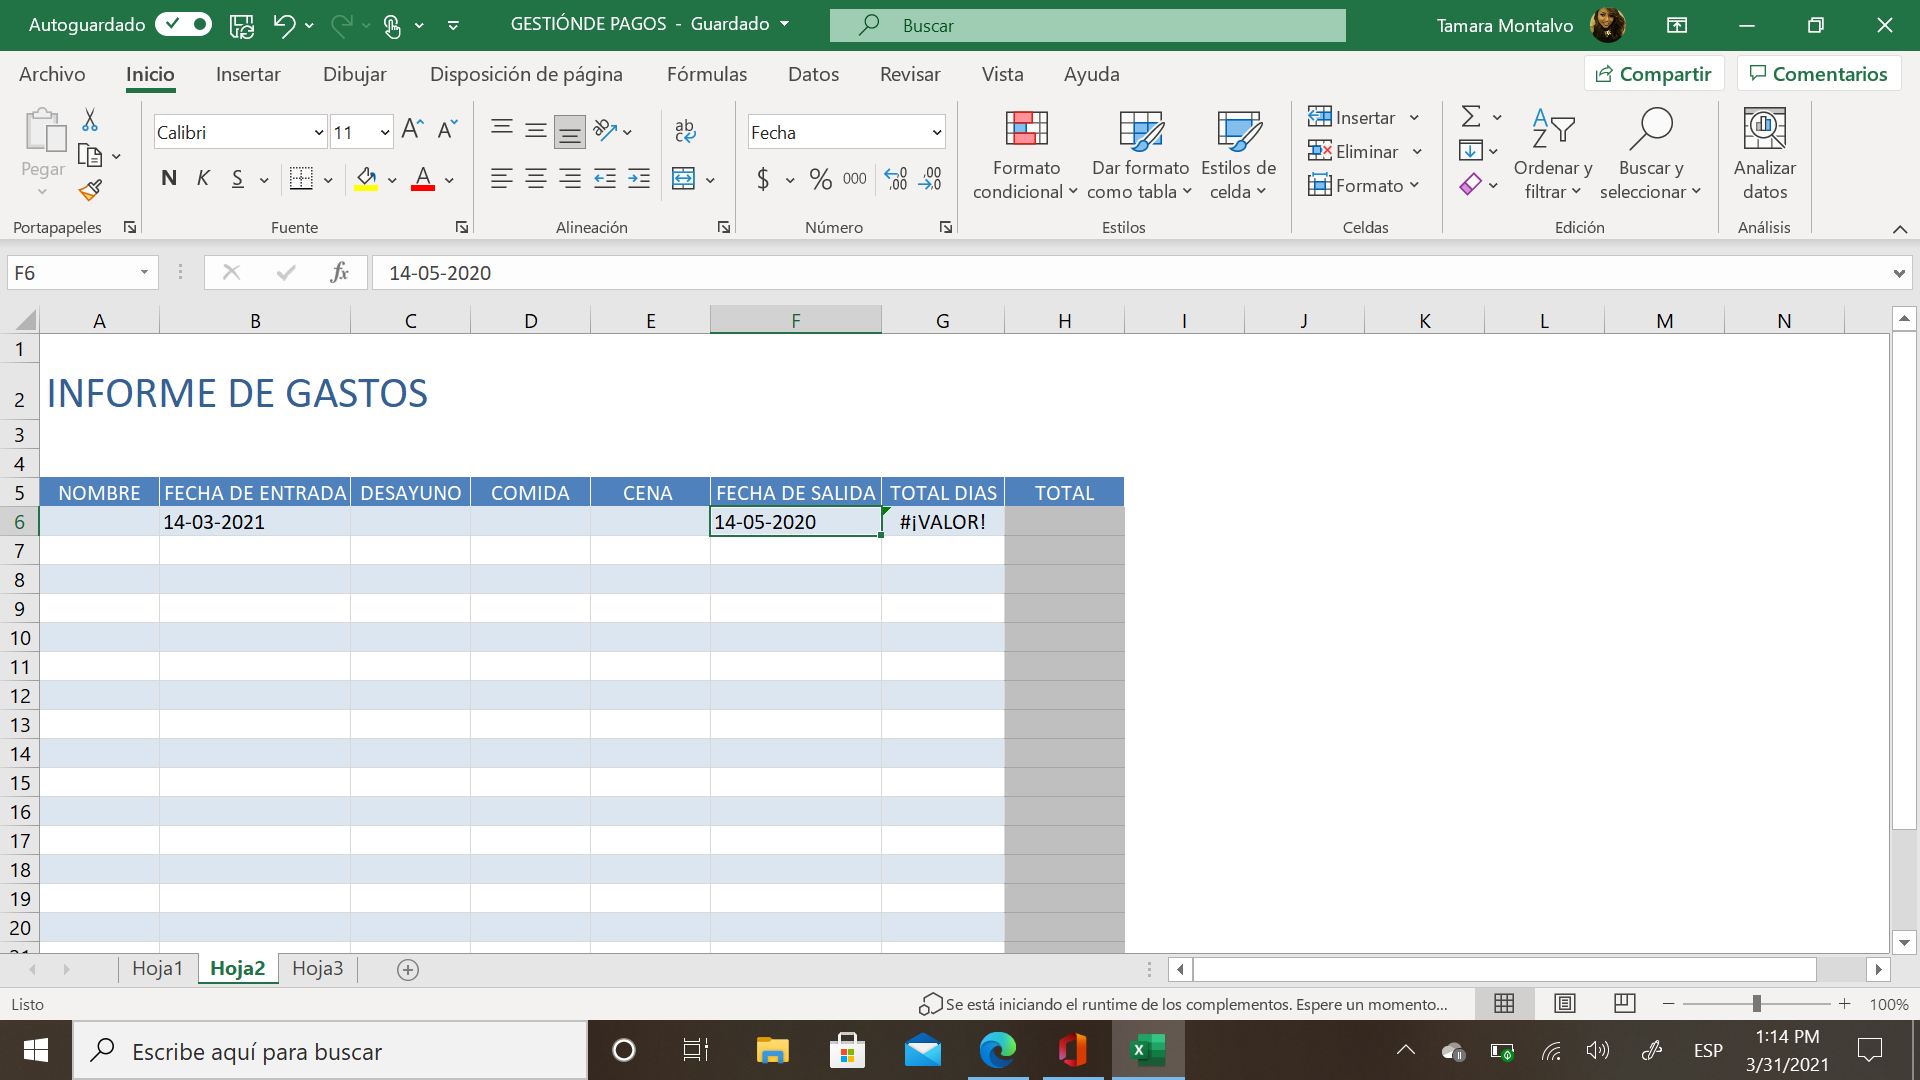The height and width of the screenshot is (1080, 1920).
Task: Open Formato condicional in the ribbon
Action: tap(1024, 155)
